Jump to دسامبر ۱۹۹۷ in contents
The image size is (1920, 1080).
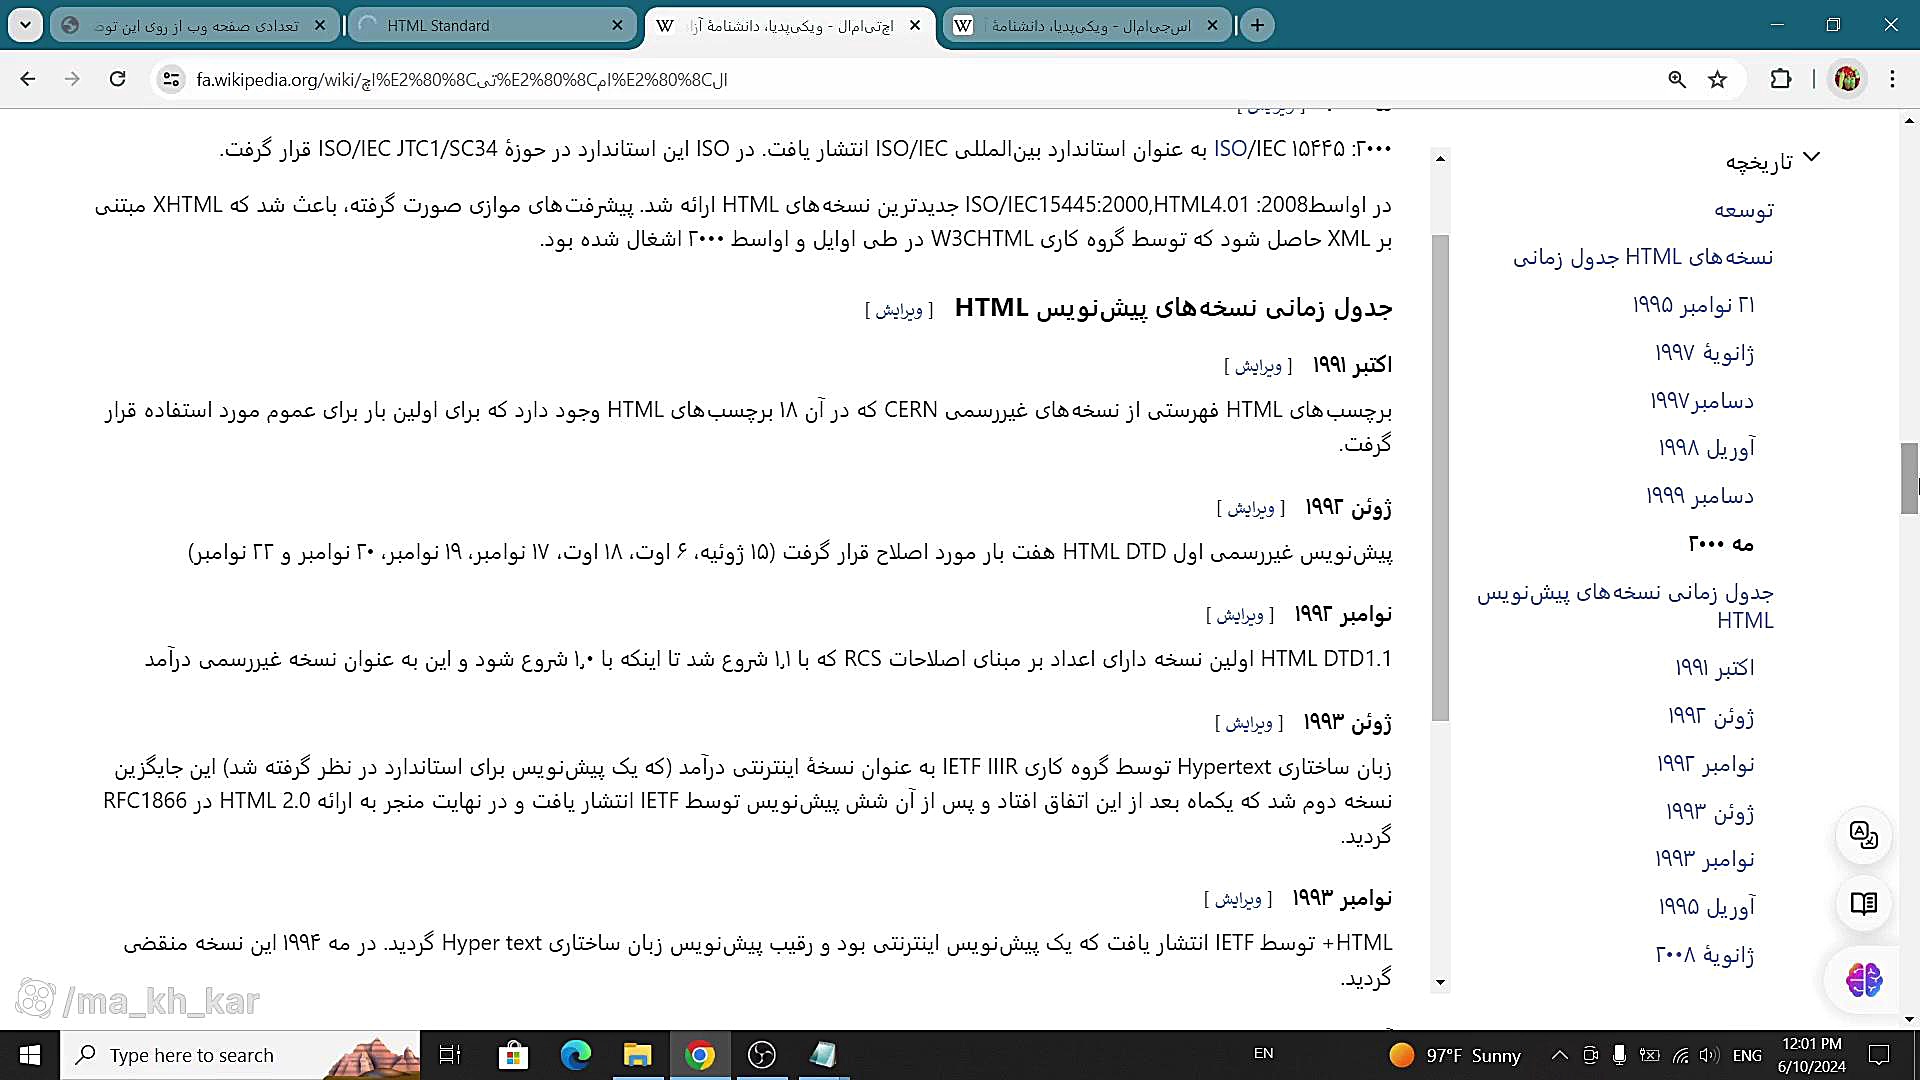click(x=1702, y=400)
